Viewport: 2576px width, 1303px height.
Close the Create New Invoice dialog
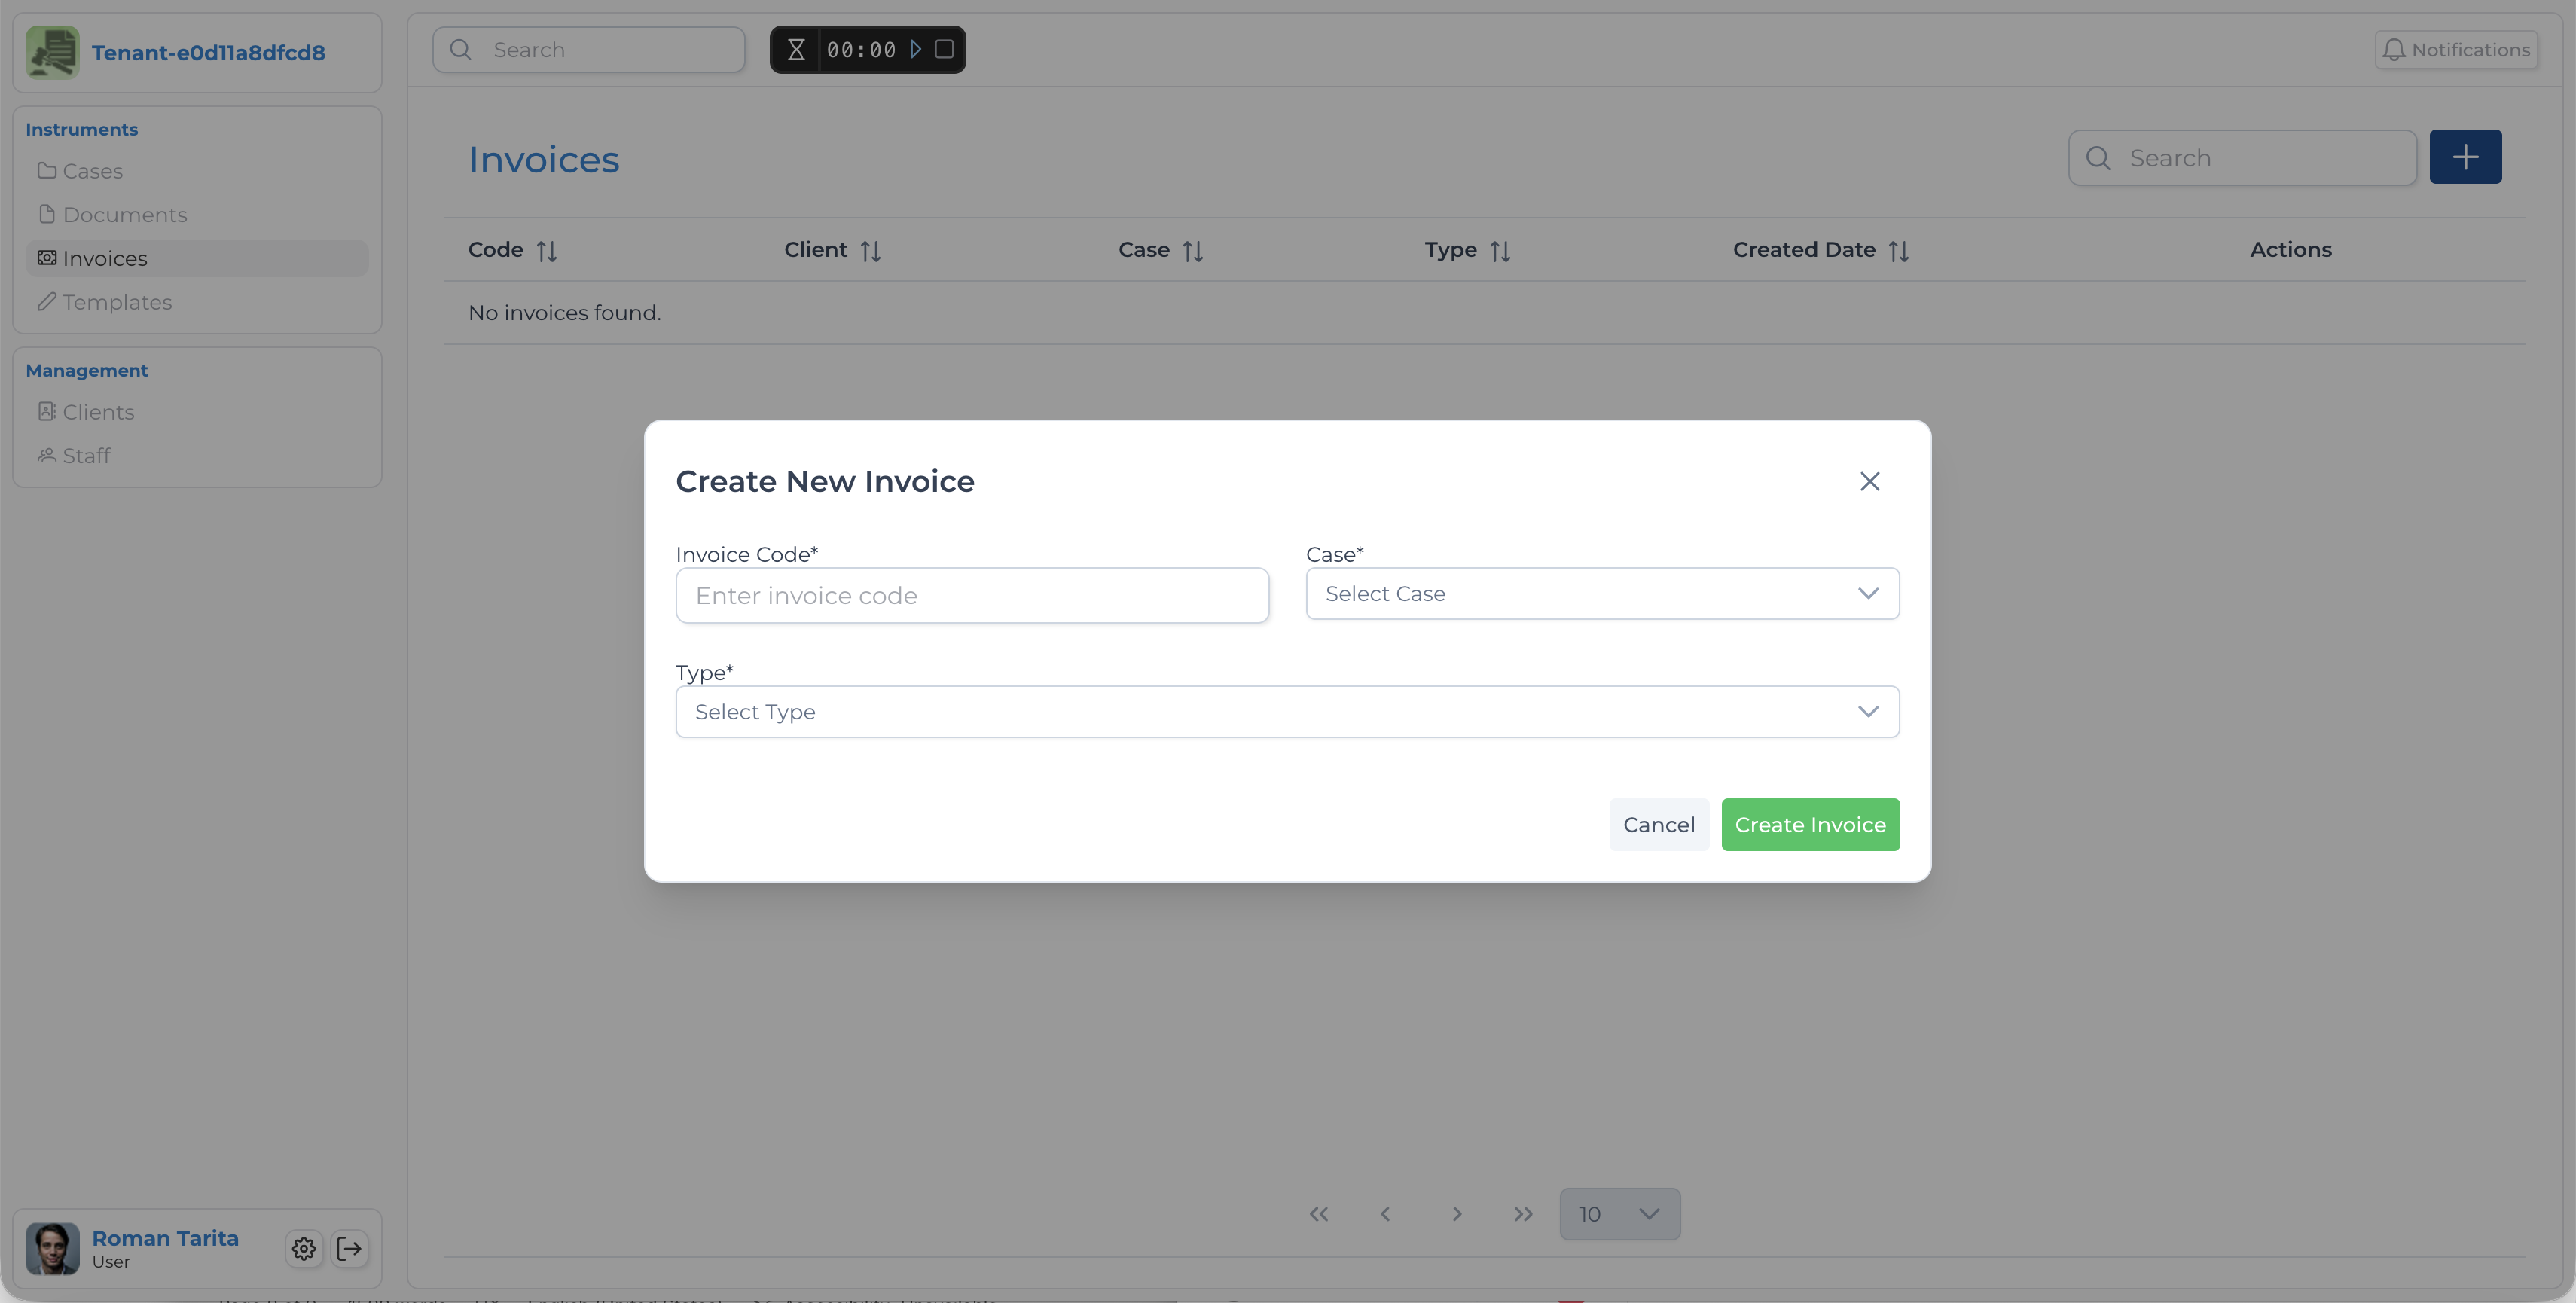[x=1869, y=481]
